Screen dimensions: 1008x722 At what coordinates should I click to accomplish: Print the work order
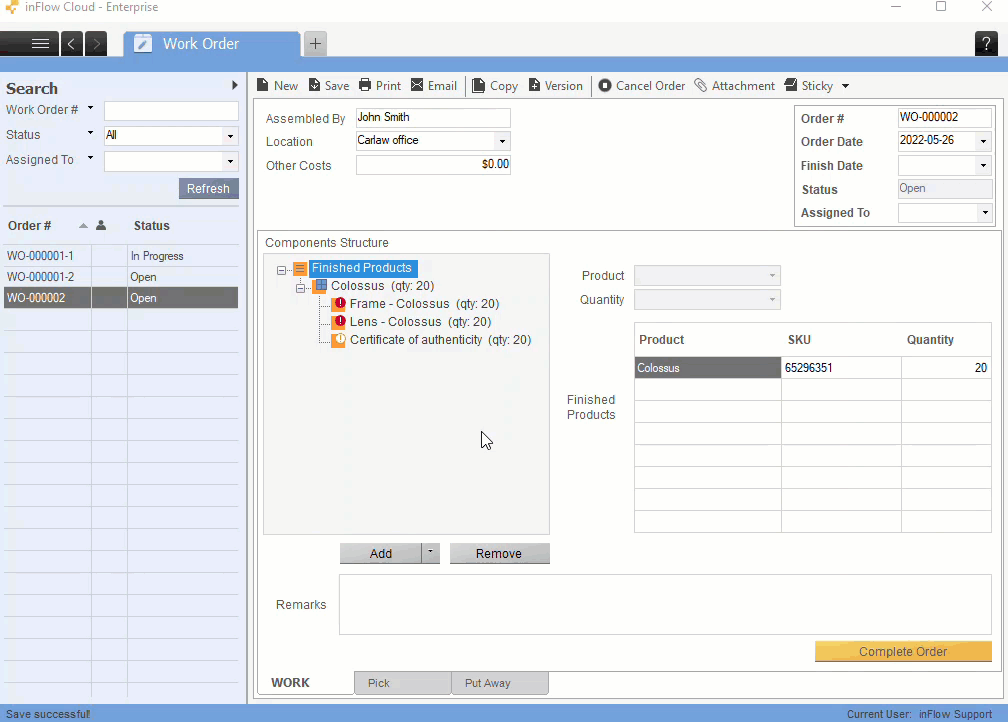click(x=379, y=85)
